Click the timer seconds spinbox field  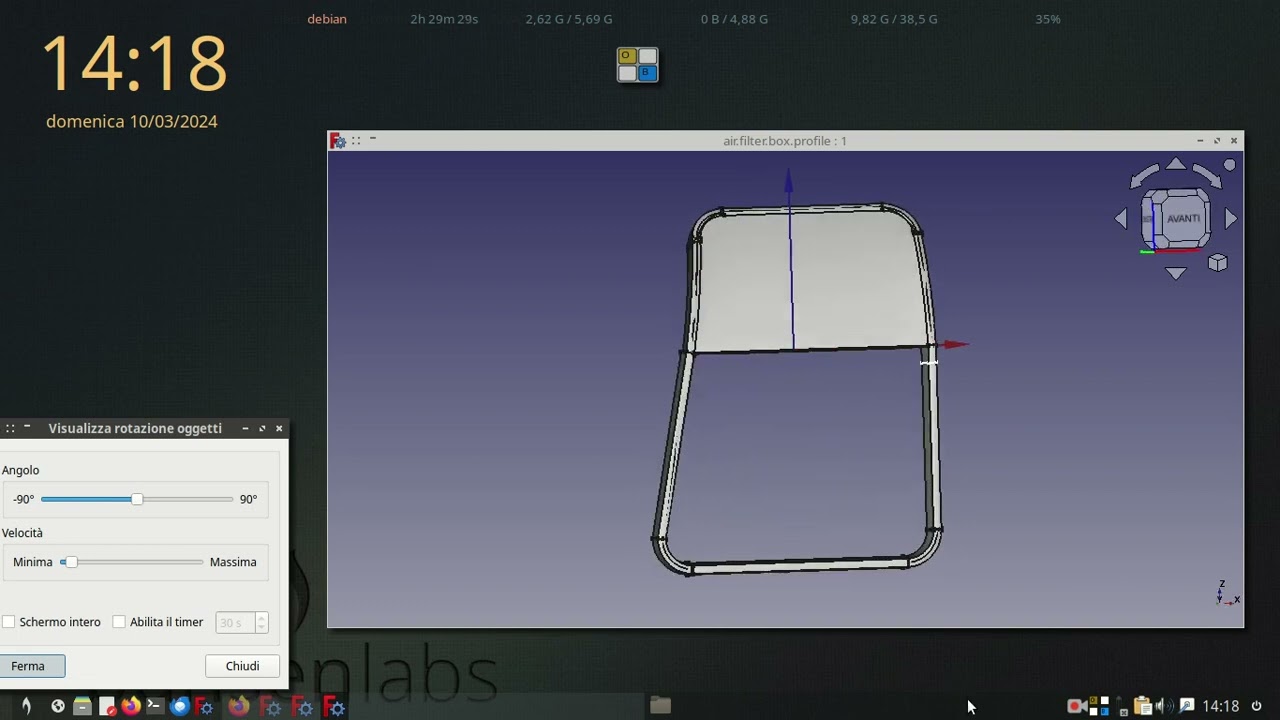[x=235, y=622]
